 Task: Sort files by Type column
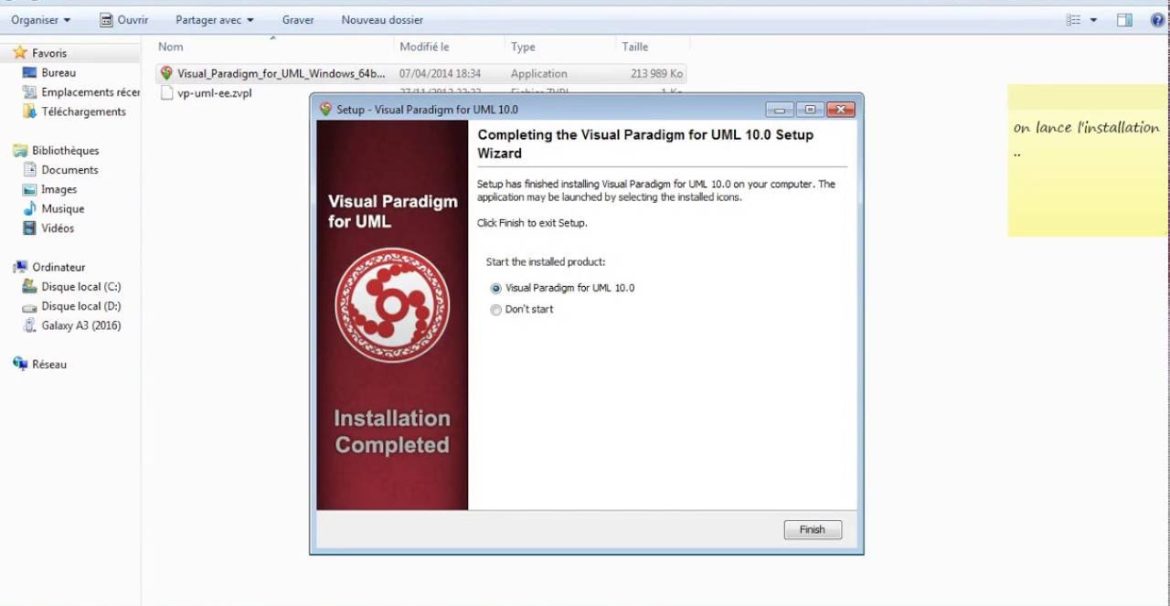(x=523, y=47)
